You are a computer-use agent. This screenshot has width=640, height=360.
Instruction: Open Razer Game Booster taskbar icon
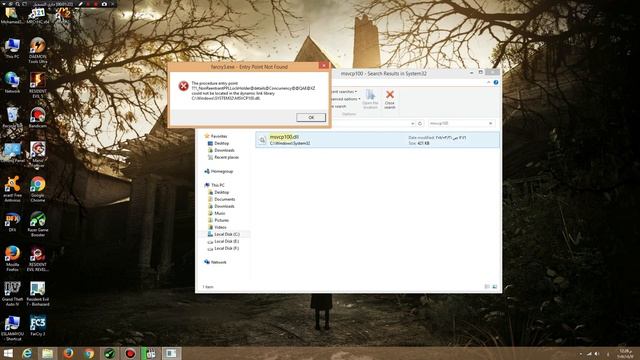pyautogui.click(x=109, y=353)
